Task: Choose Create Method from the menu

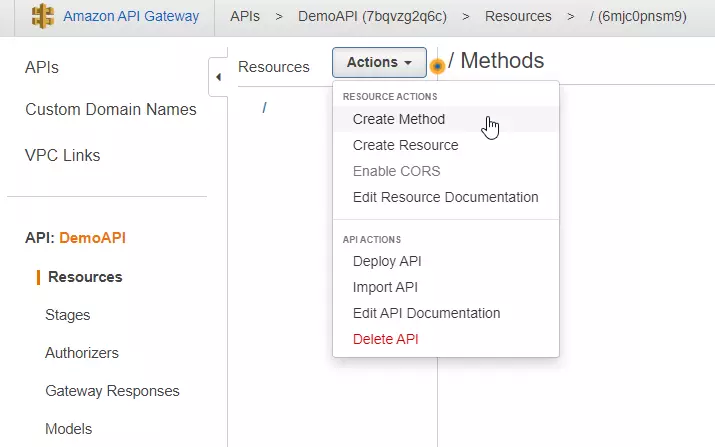Action: 446,119
